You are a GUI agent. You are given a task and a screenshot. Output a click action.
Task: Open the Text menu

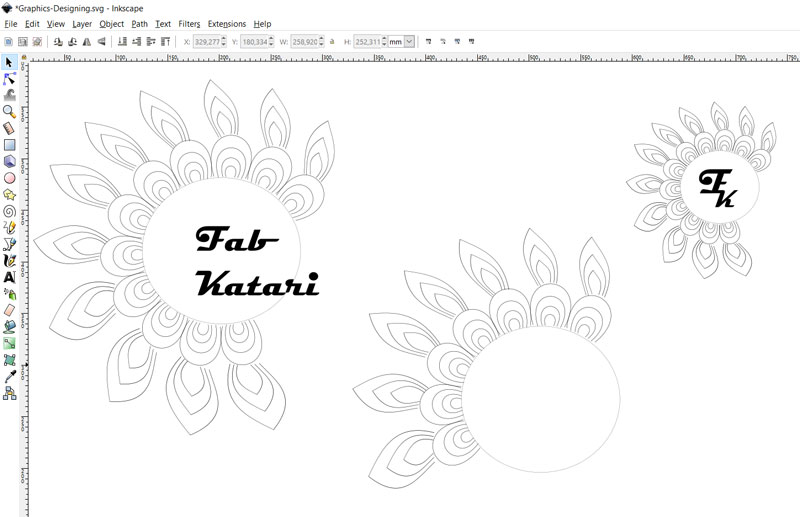point(163,24)
